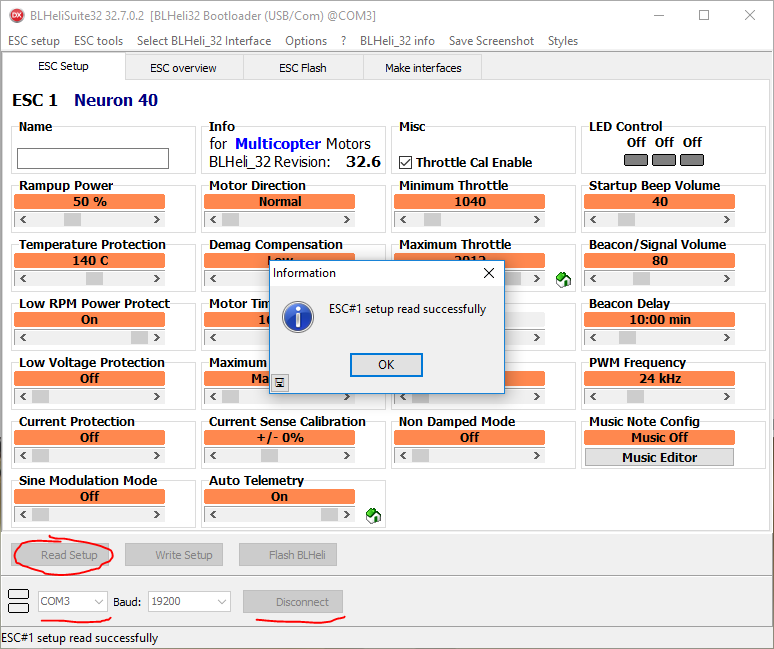Click the Motor Direction Normal value

[x=279, y=201]
